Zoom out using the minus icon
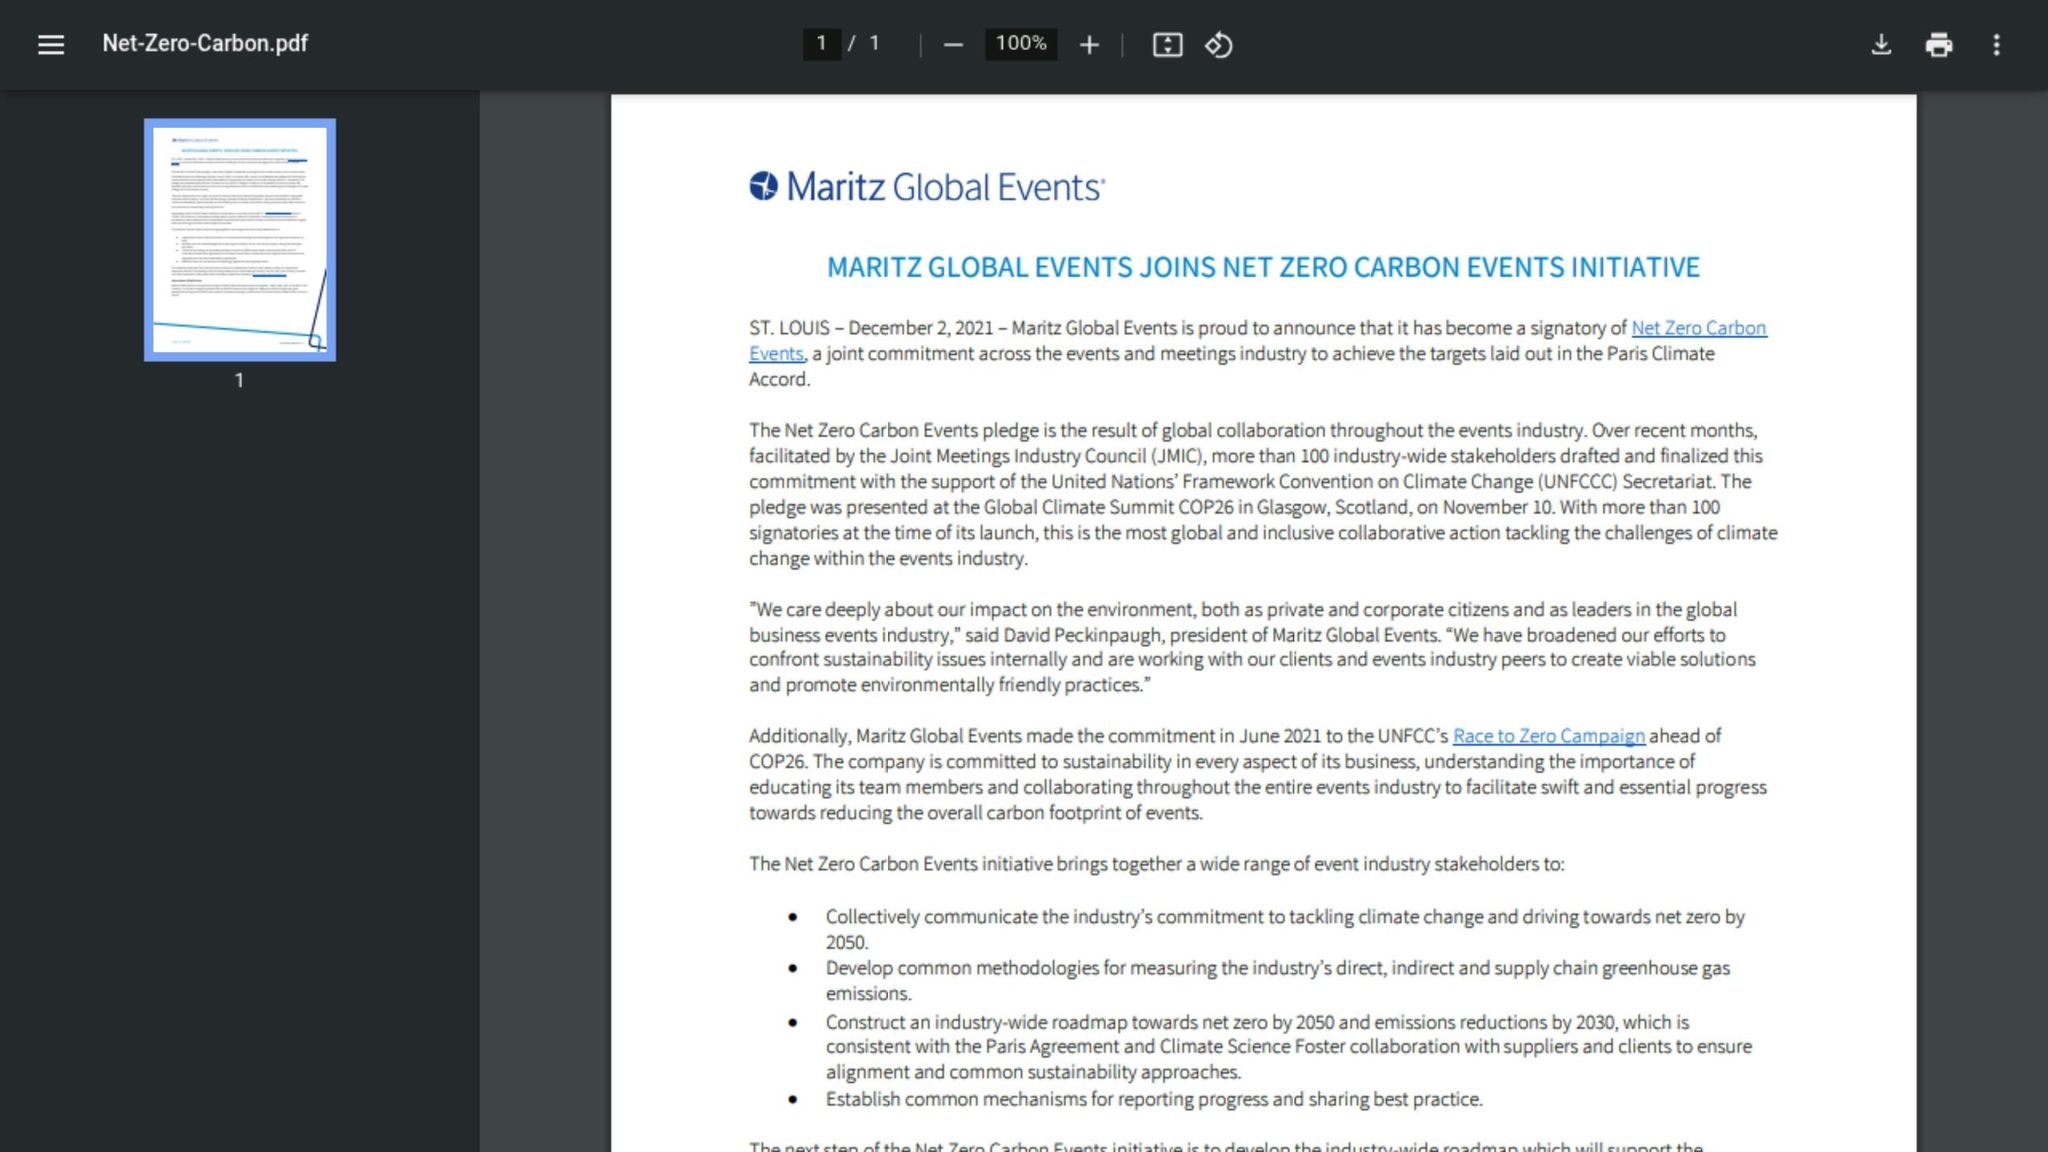 [952, 45]
